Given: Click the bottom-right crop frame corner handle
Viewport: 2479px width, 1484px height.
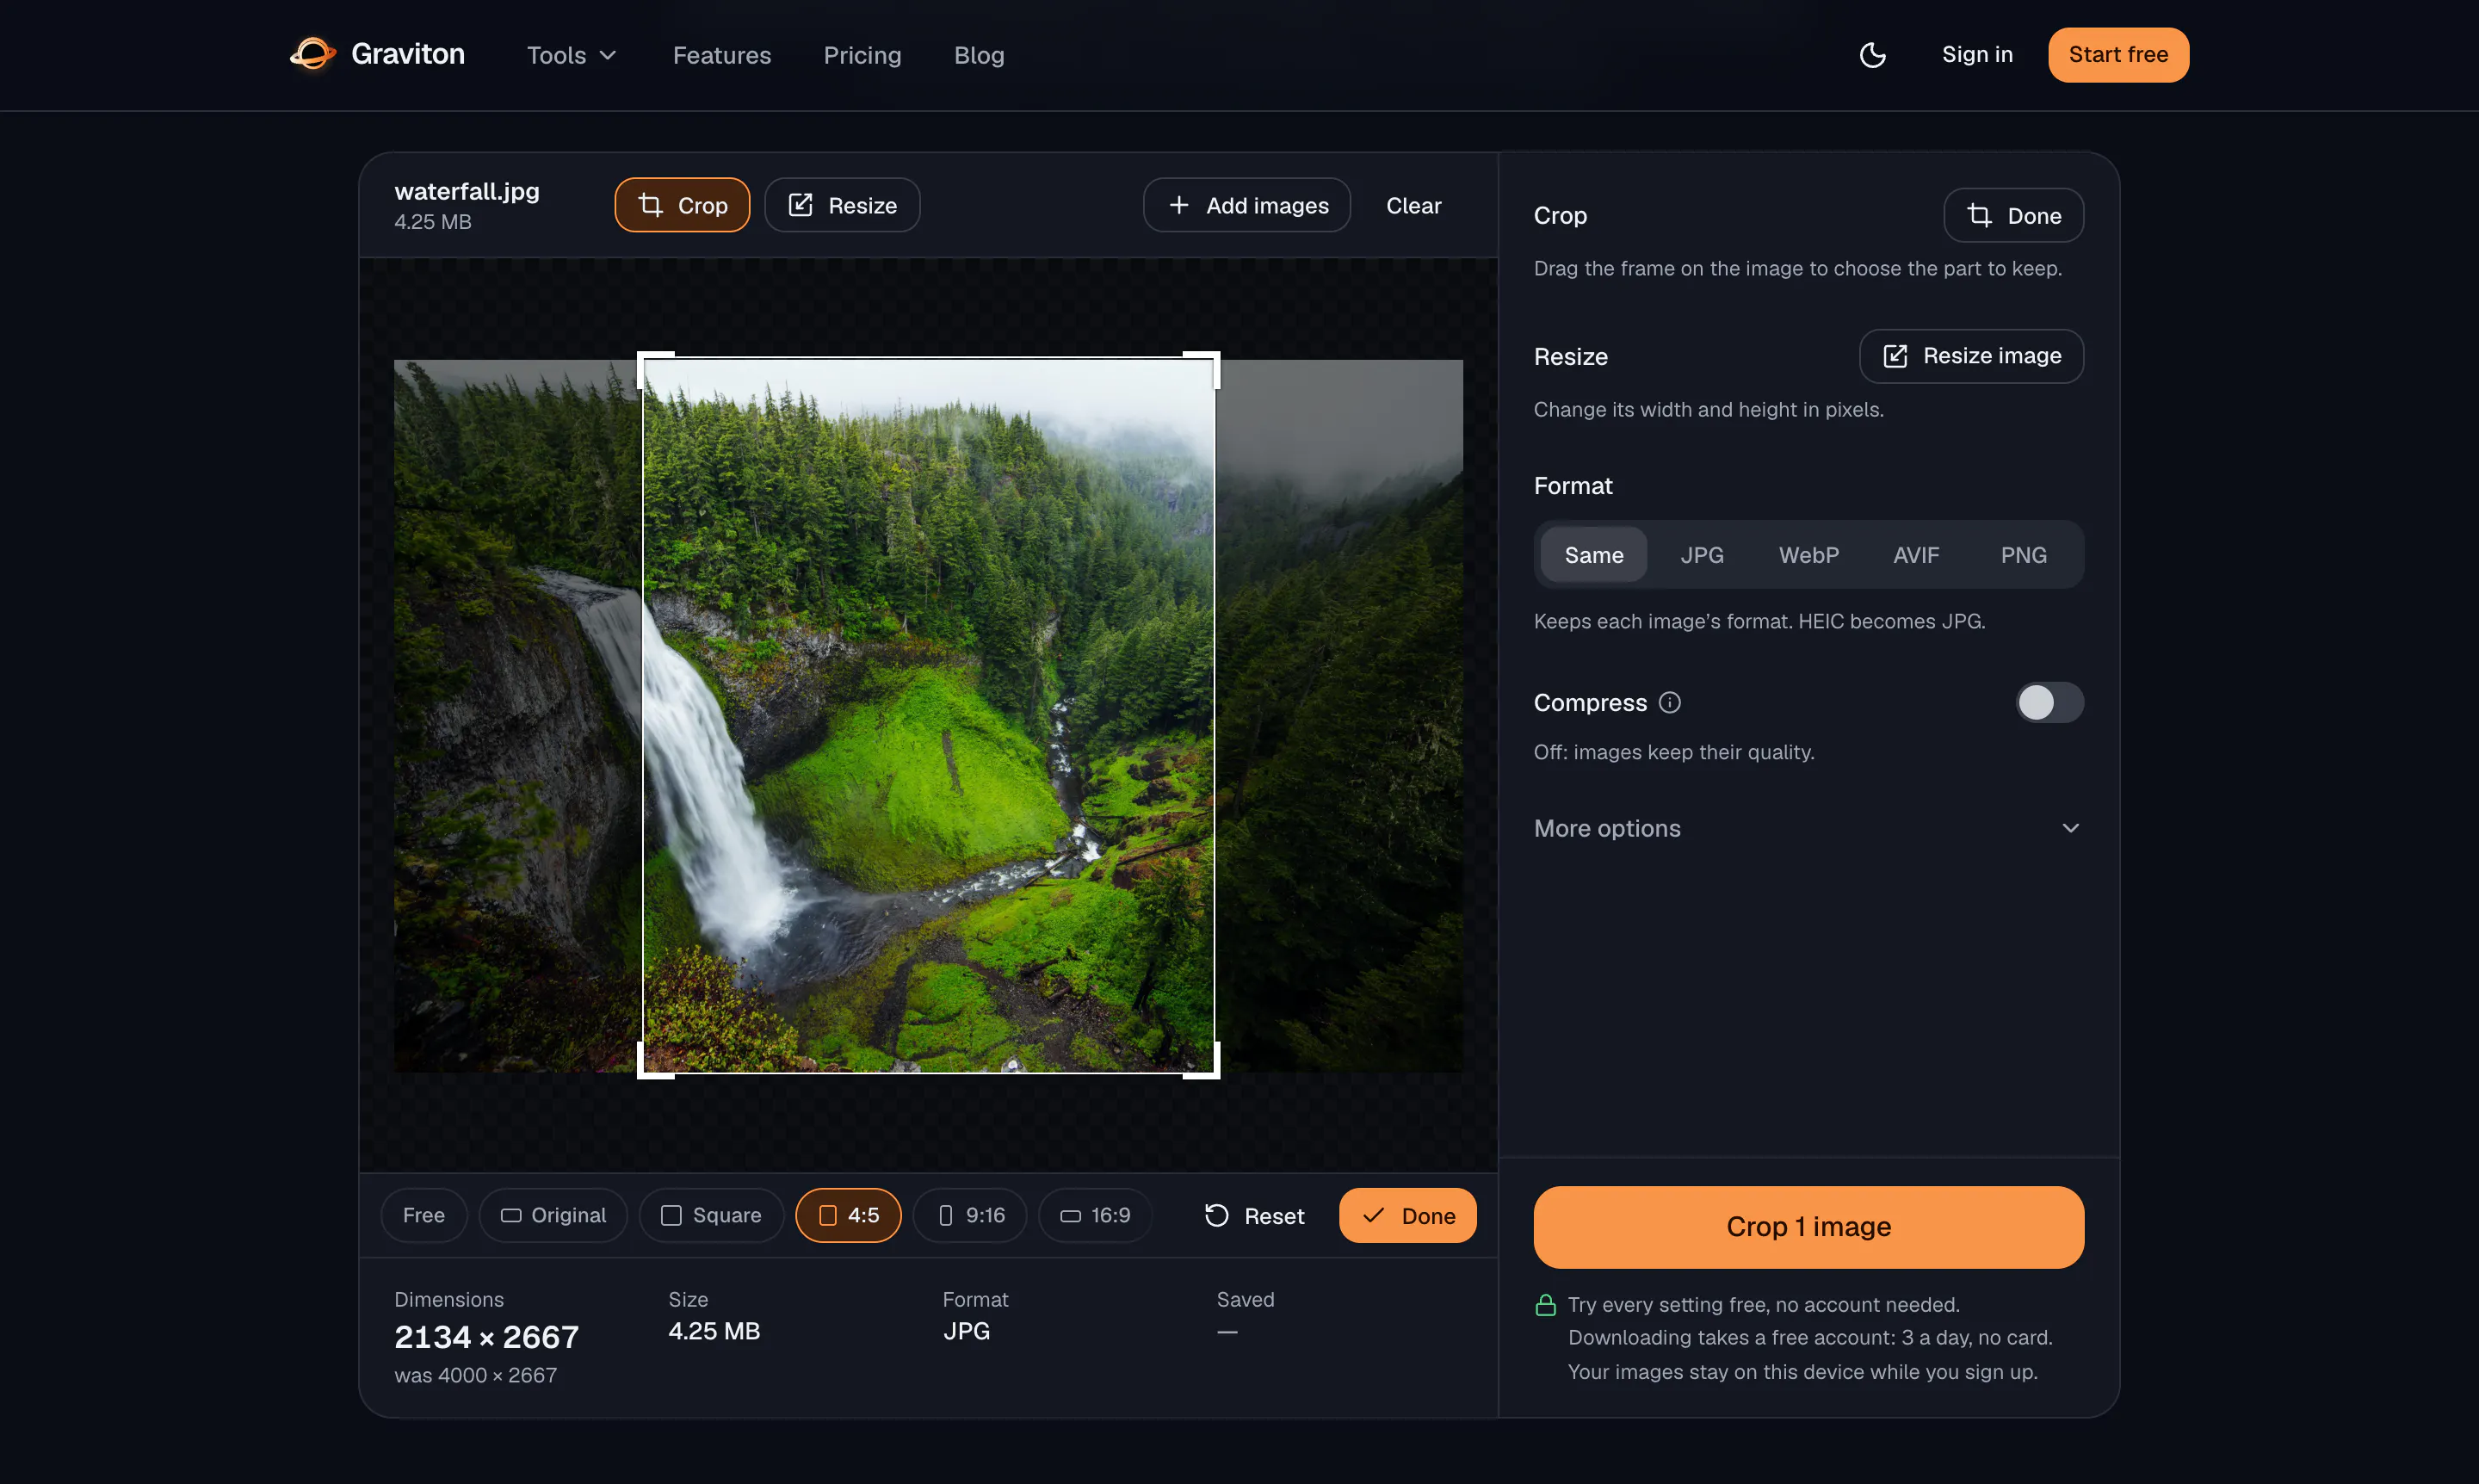Looking at the screenshot, I should [x=1202, y=1061].
